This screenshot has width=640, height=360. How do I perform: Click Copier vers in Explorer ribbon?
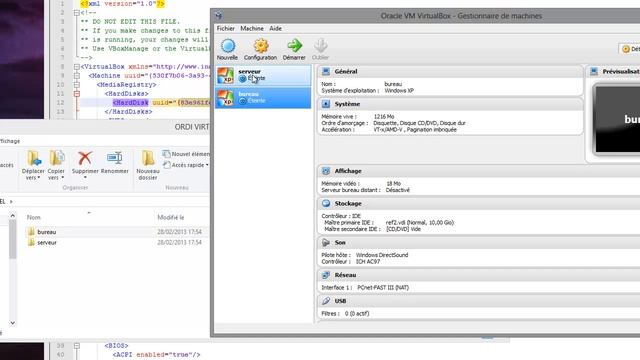[x=56, y=165]
